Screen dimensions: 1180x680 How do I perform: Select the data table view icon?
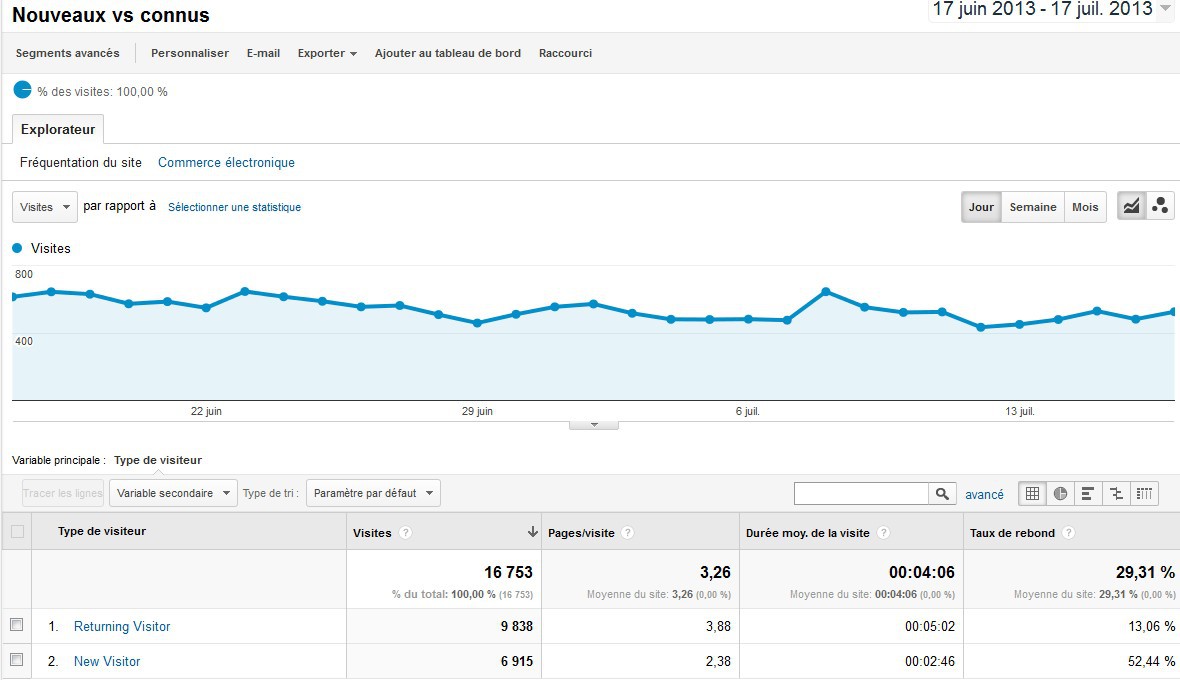tap(1032, 493)
